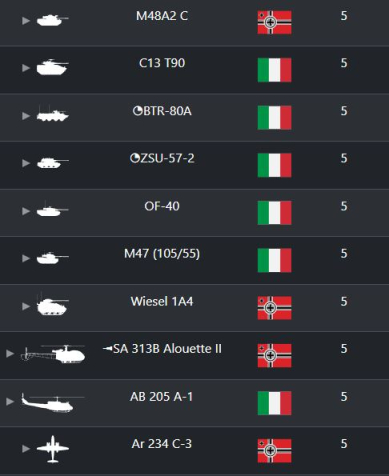Click the German flag beside Wiesel 1A4

click(x=274, y=308)
